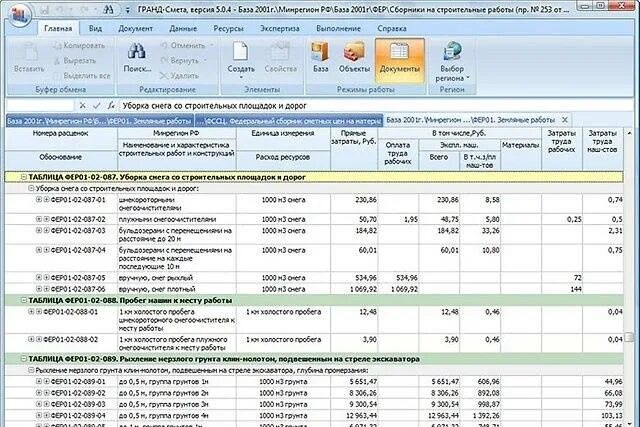Open Поиск binoculars search tool
The image size is (640, 427).
(137, 58)
